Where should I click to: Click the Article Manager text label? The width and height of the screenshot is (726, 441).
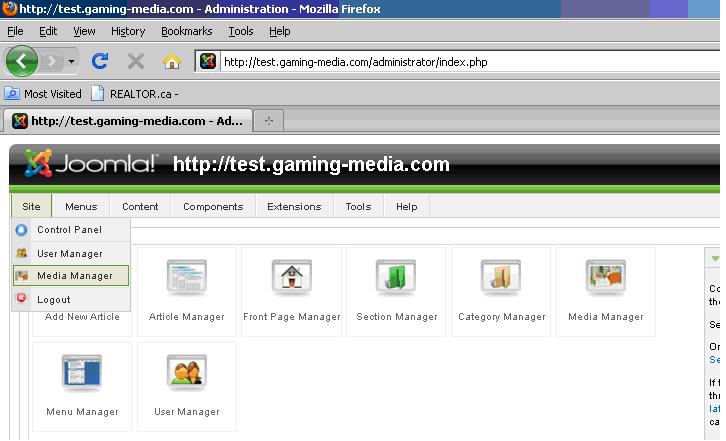(x=187, y=317)
